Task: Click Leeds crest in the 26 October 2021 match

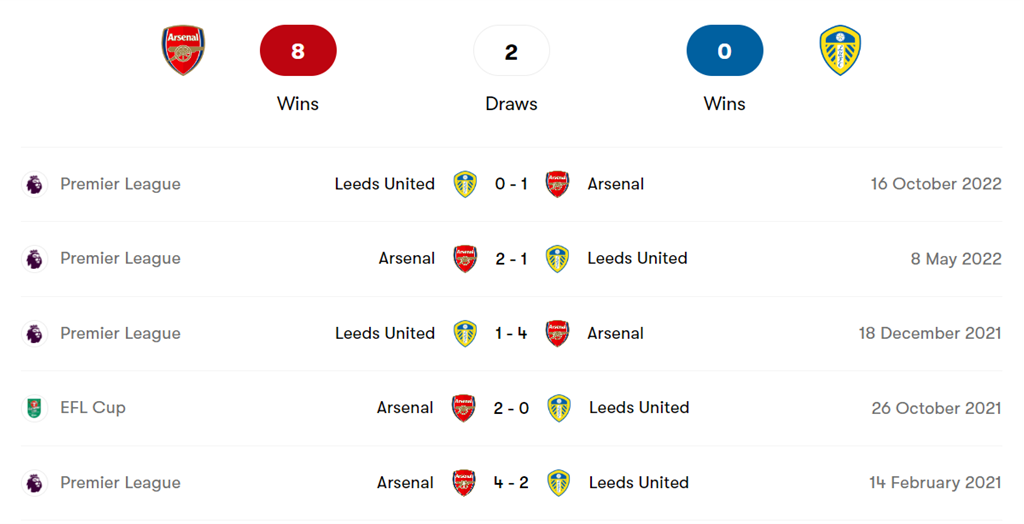Action: pos(559,408)
